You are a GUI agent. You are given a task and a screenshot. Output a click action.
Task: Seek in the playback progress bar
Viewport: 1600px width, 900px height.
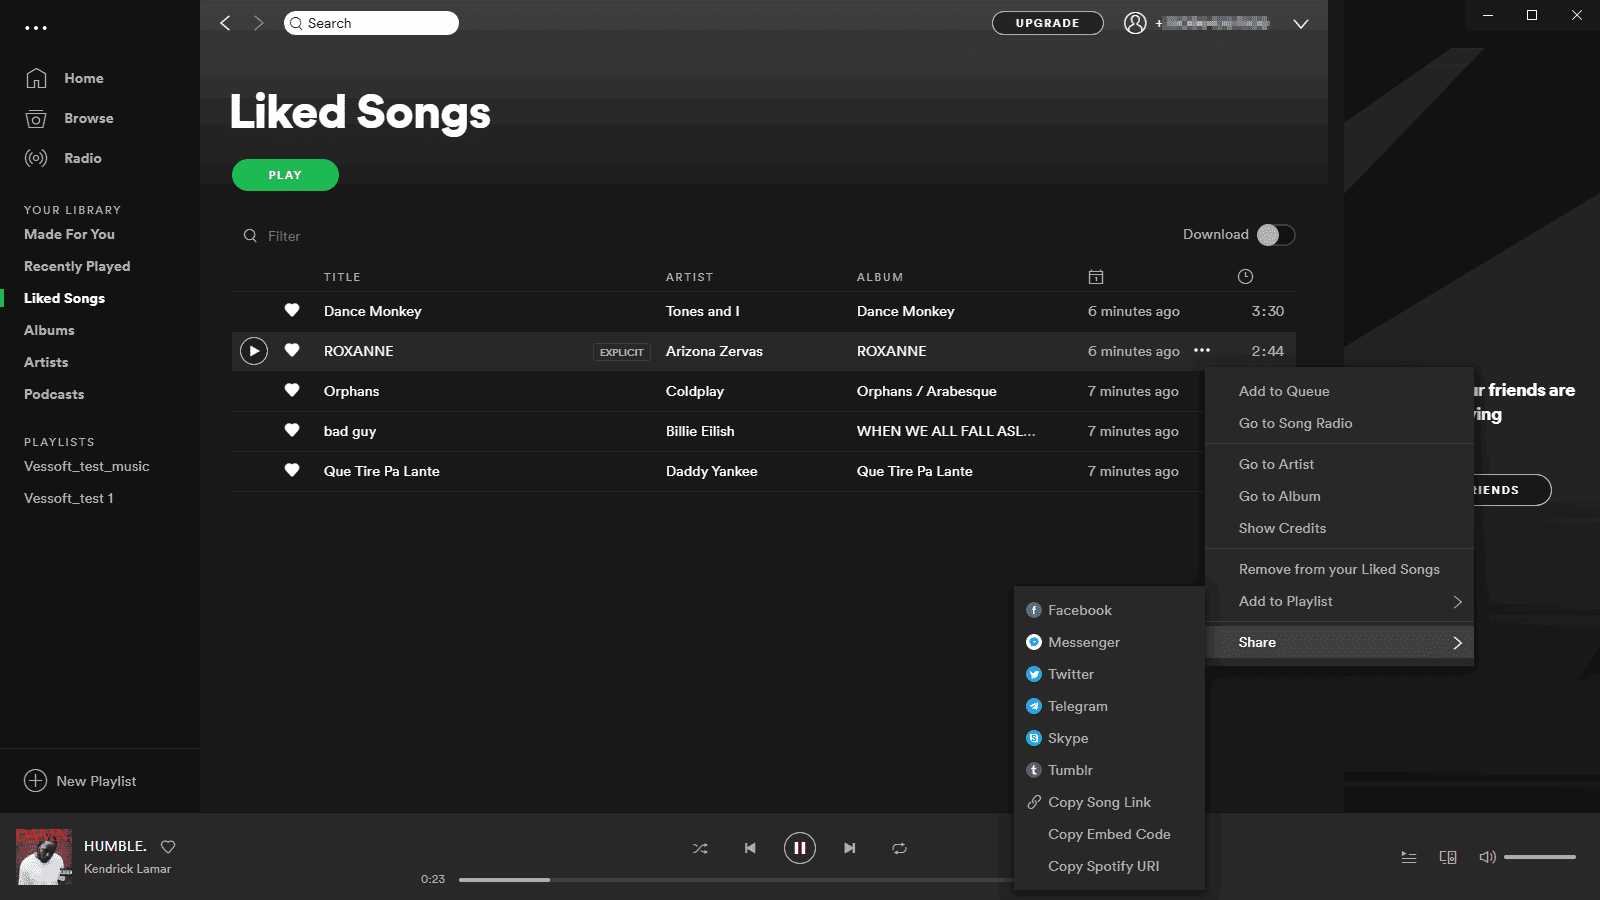pos(735,880)
